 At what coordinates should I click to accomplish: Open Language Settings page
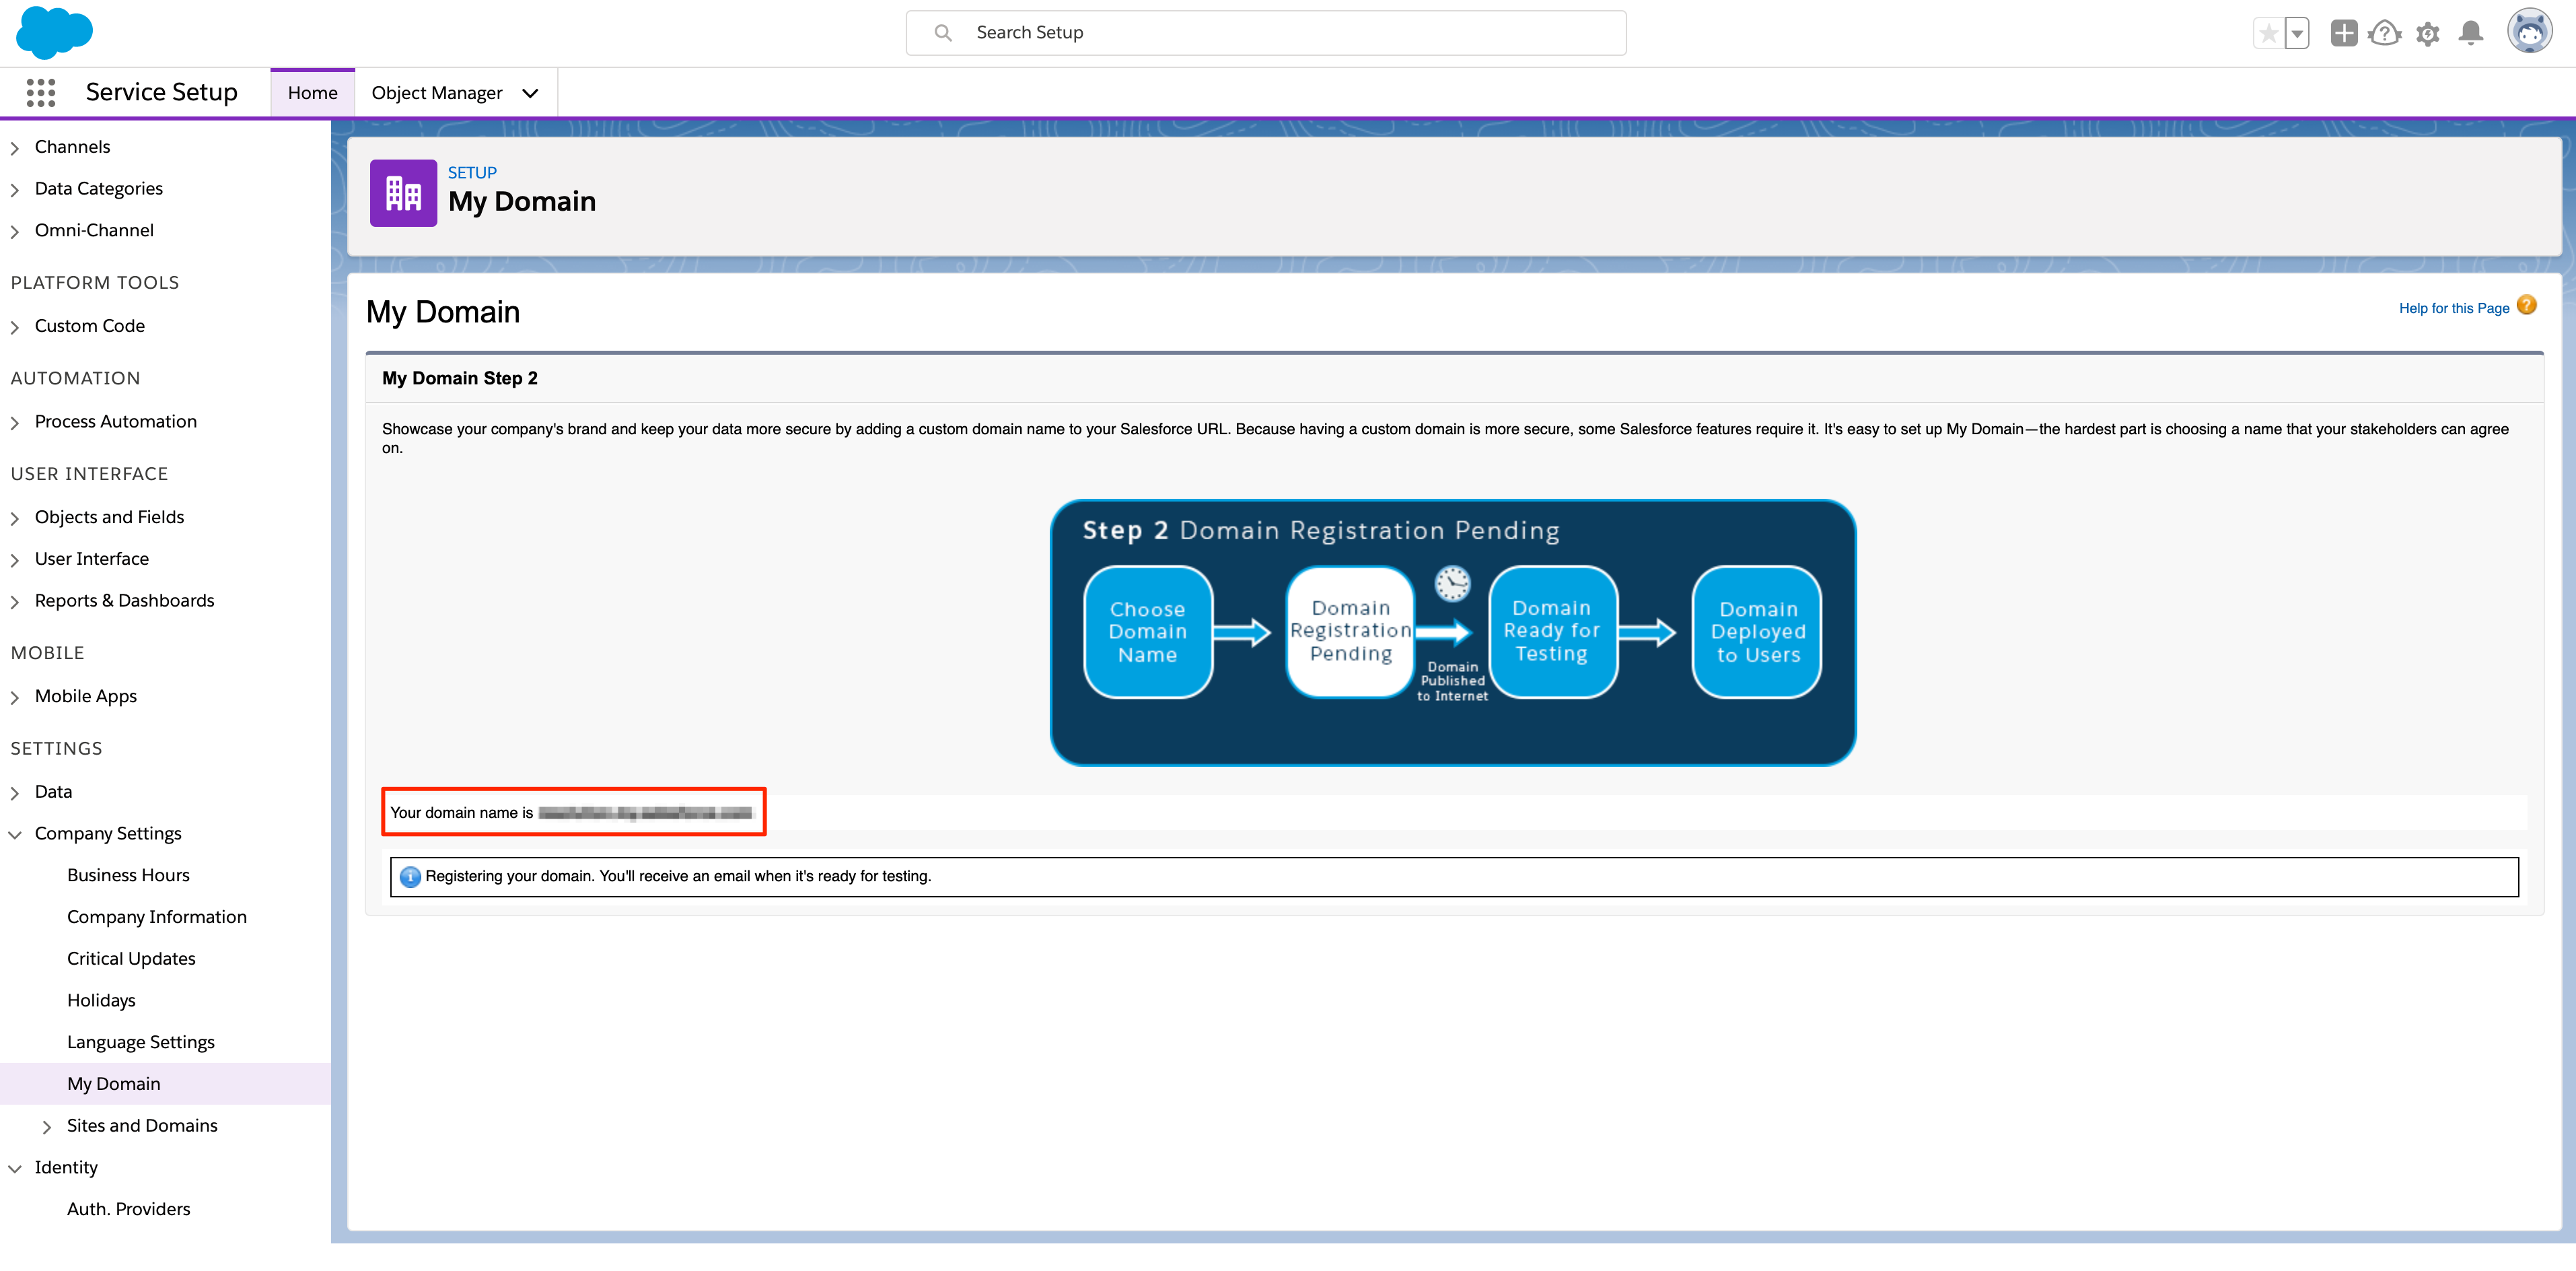pyautogui.click(x=141, y=1042)
